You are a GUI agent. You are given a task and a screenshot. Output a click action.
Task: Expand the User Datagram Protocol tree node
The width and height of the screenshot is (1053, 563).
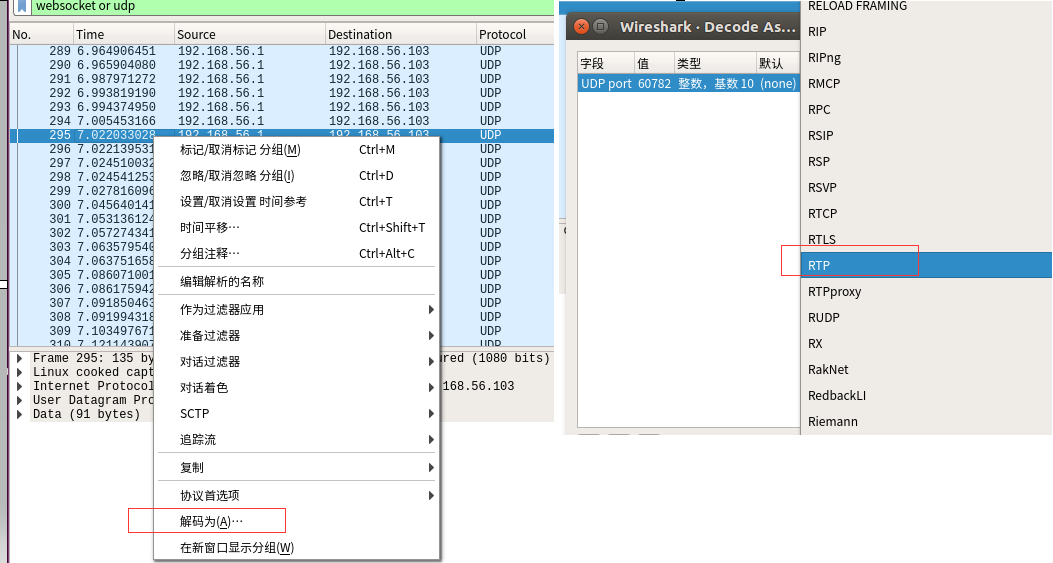20,400
